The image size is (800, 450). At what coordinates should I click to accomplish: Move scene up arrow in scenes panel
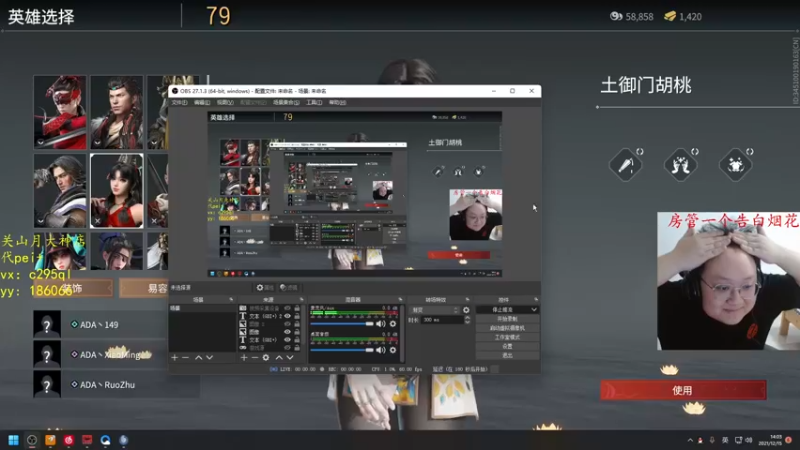[x=198, y=358]
